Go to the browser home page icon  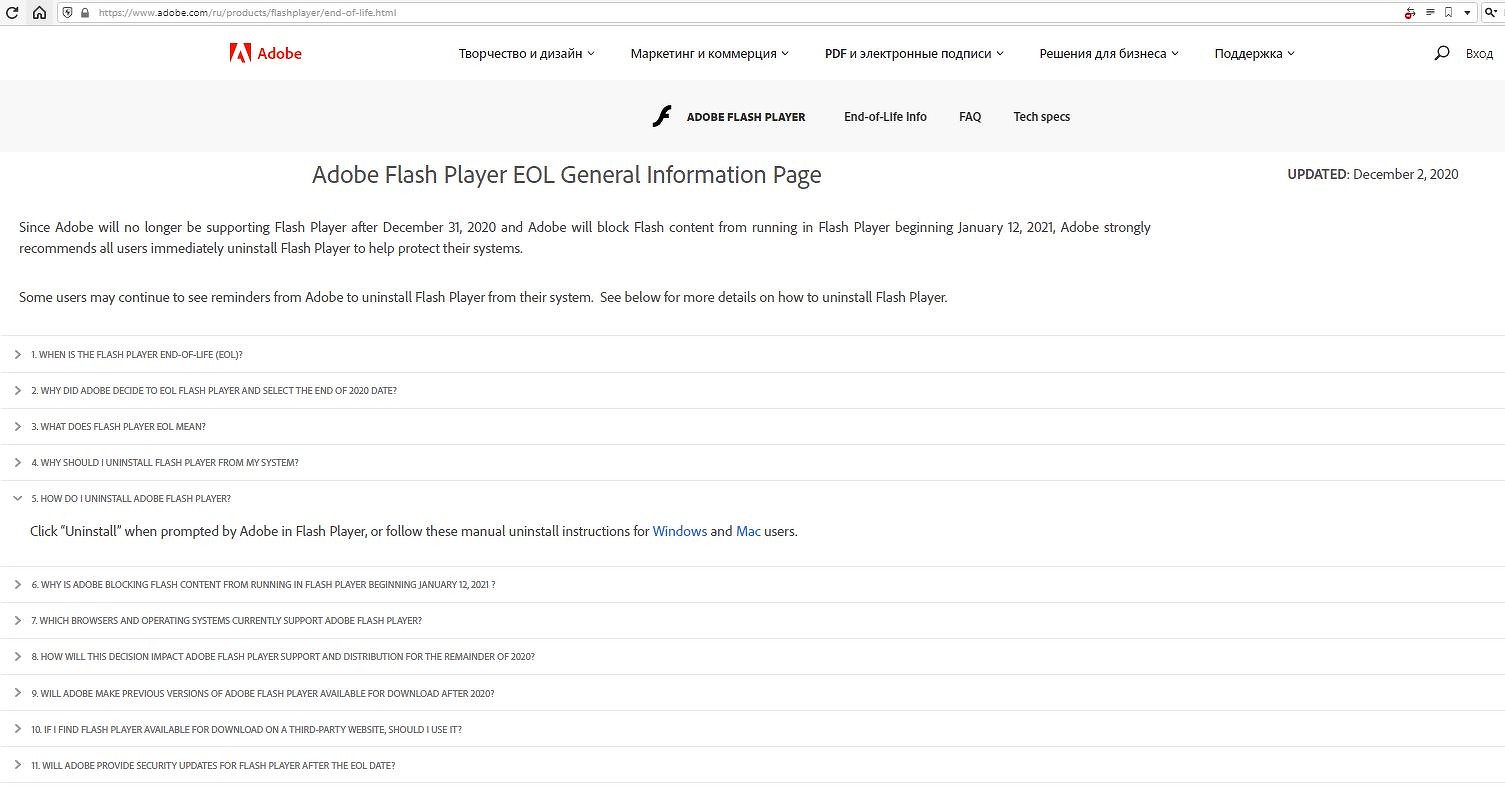coord(39,13)
